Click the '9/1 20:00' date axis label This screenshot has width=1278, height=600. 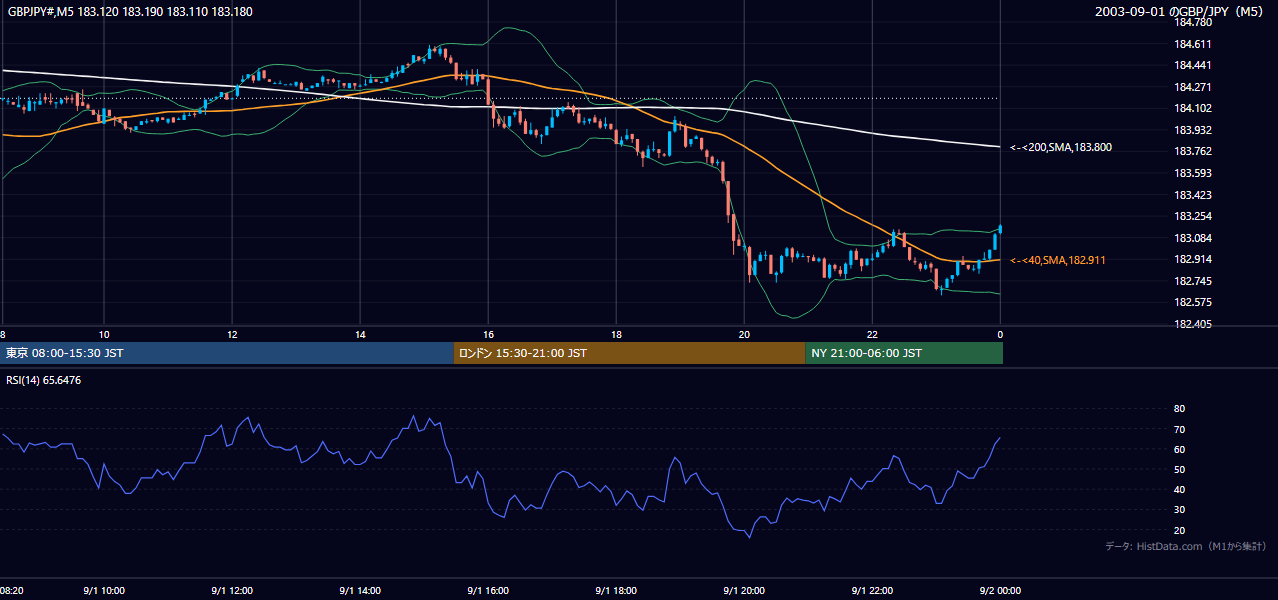pyautogui.click(x=744, y=591)
